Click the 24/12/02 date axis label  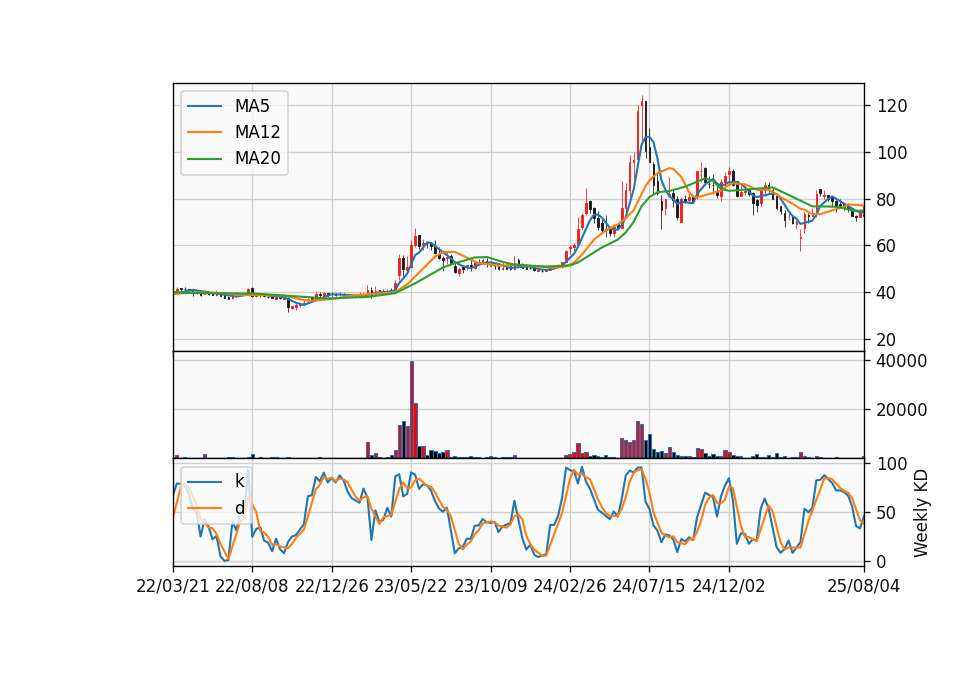(x=729, y=586)
